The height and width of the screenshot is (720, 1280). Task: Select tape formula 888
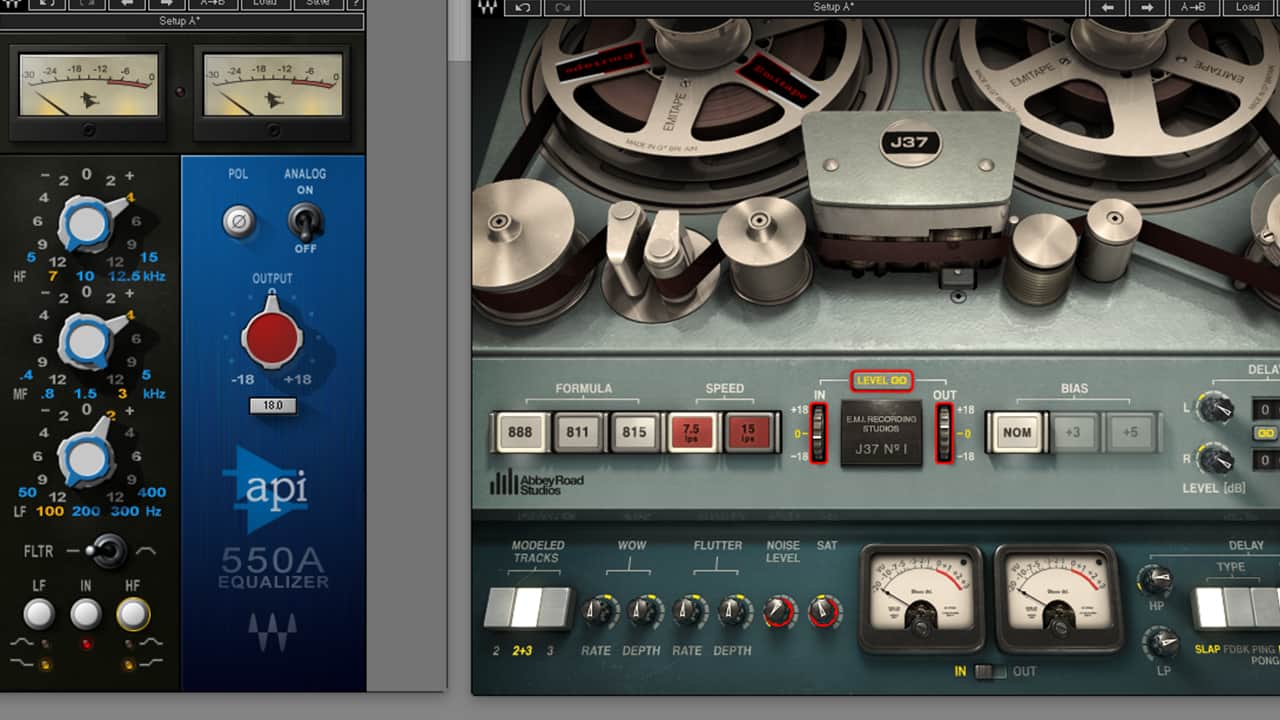[520, 433]
